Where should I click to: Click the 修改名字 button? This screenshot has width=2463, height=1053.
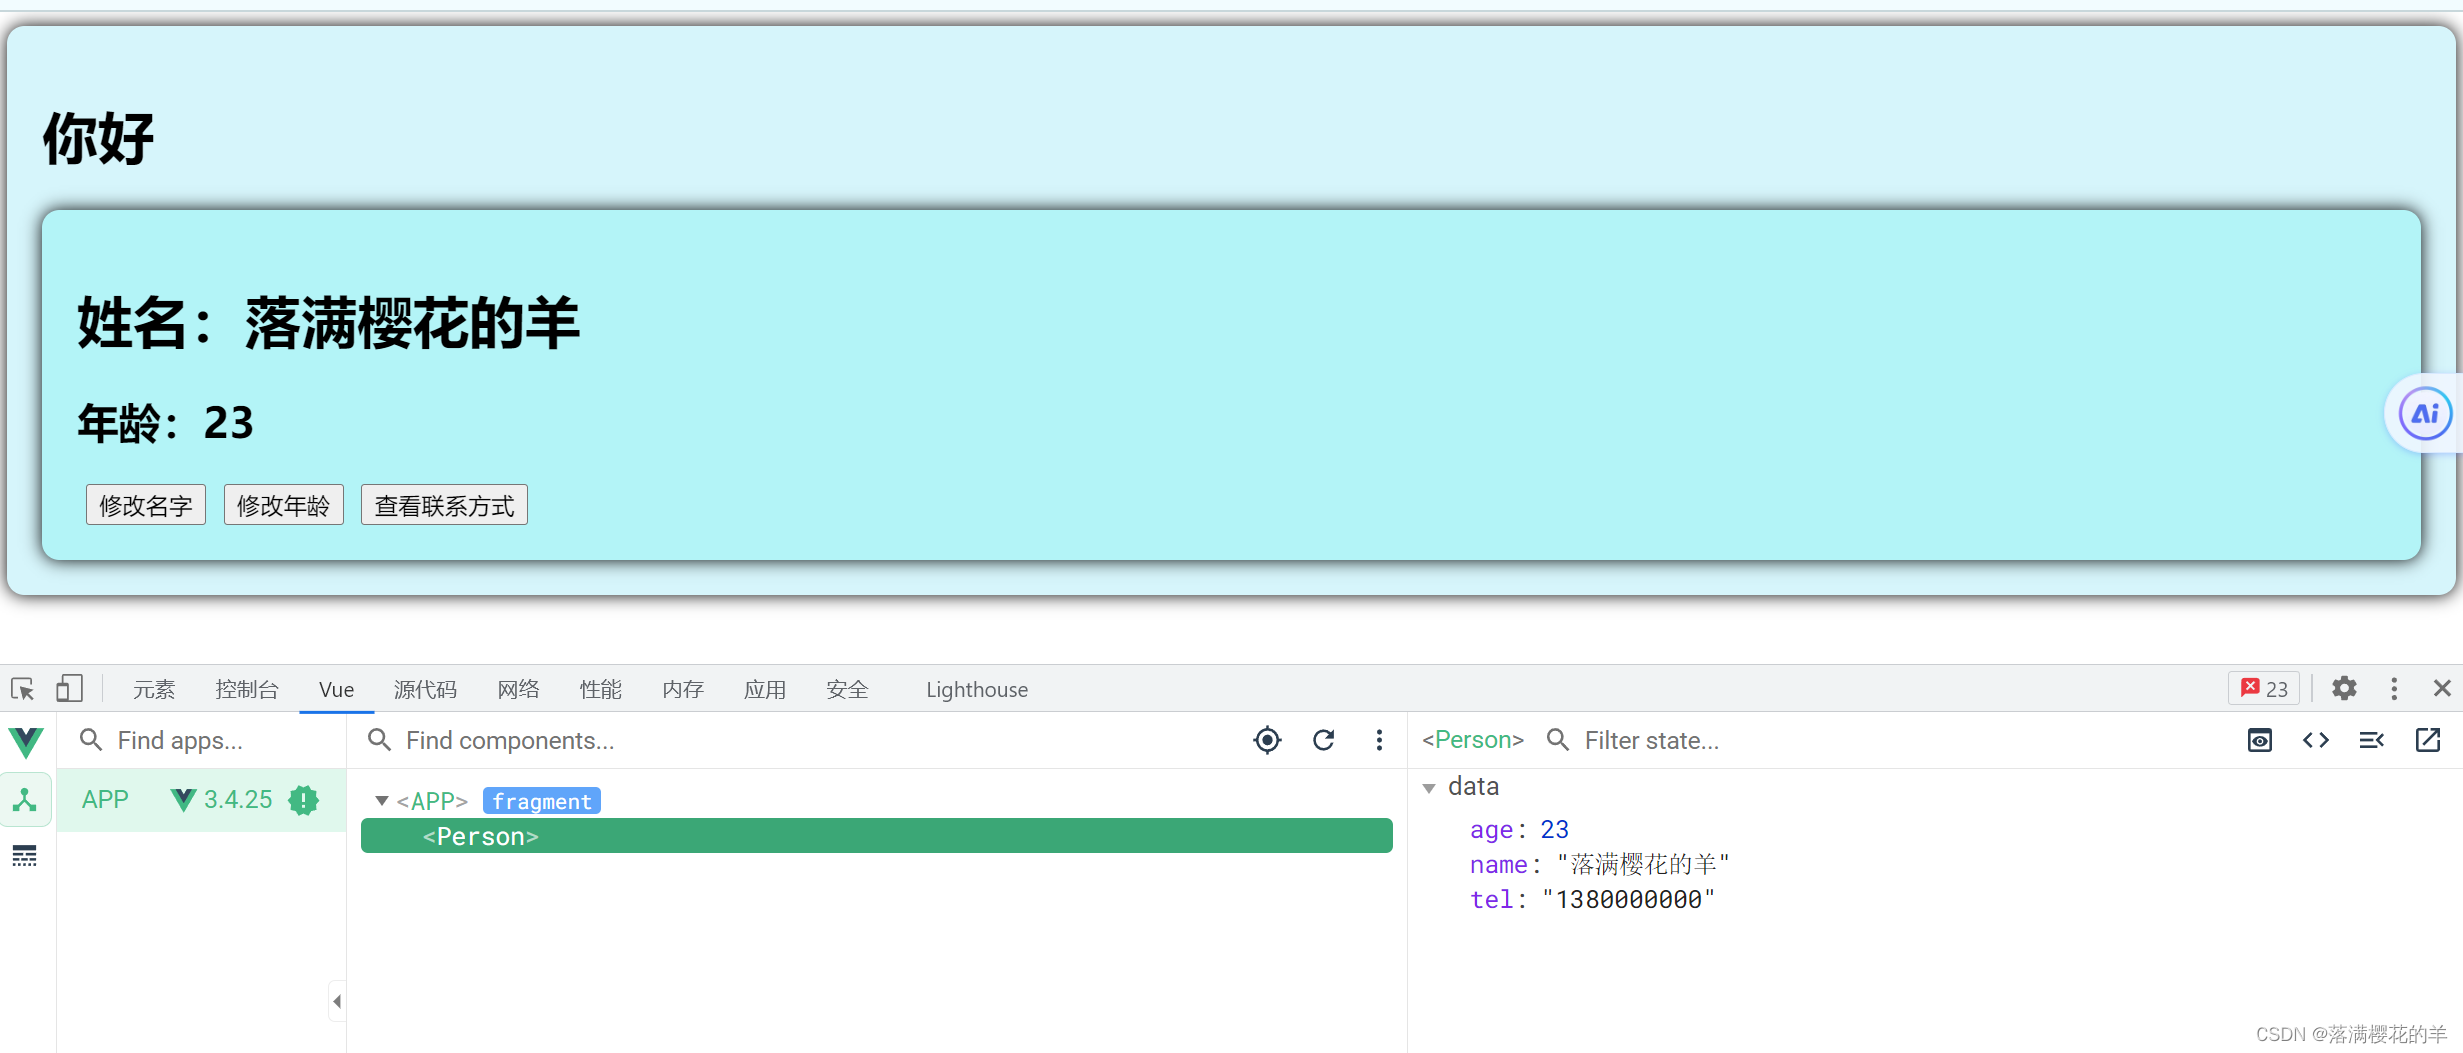tap(146, 505)
